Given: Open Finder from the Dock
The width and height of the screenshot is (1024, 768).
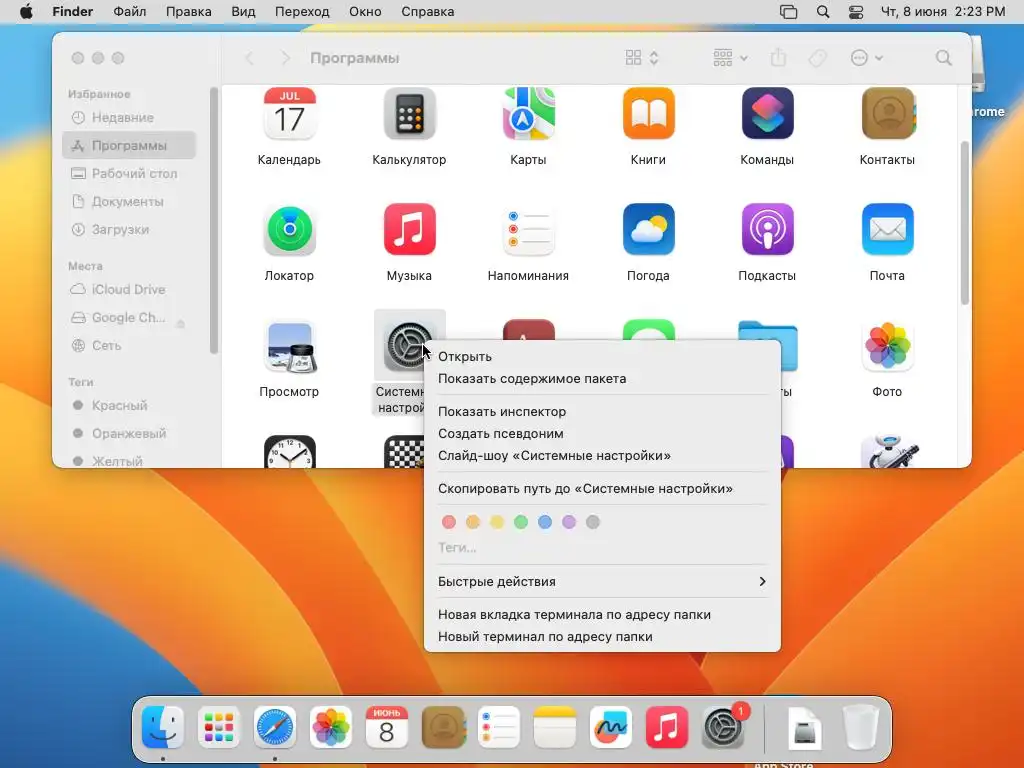Looking at the screenshot, I should click(x=163, y=727).
